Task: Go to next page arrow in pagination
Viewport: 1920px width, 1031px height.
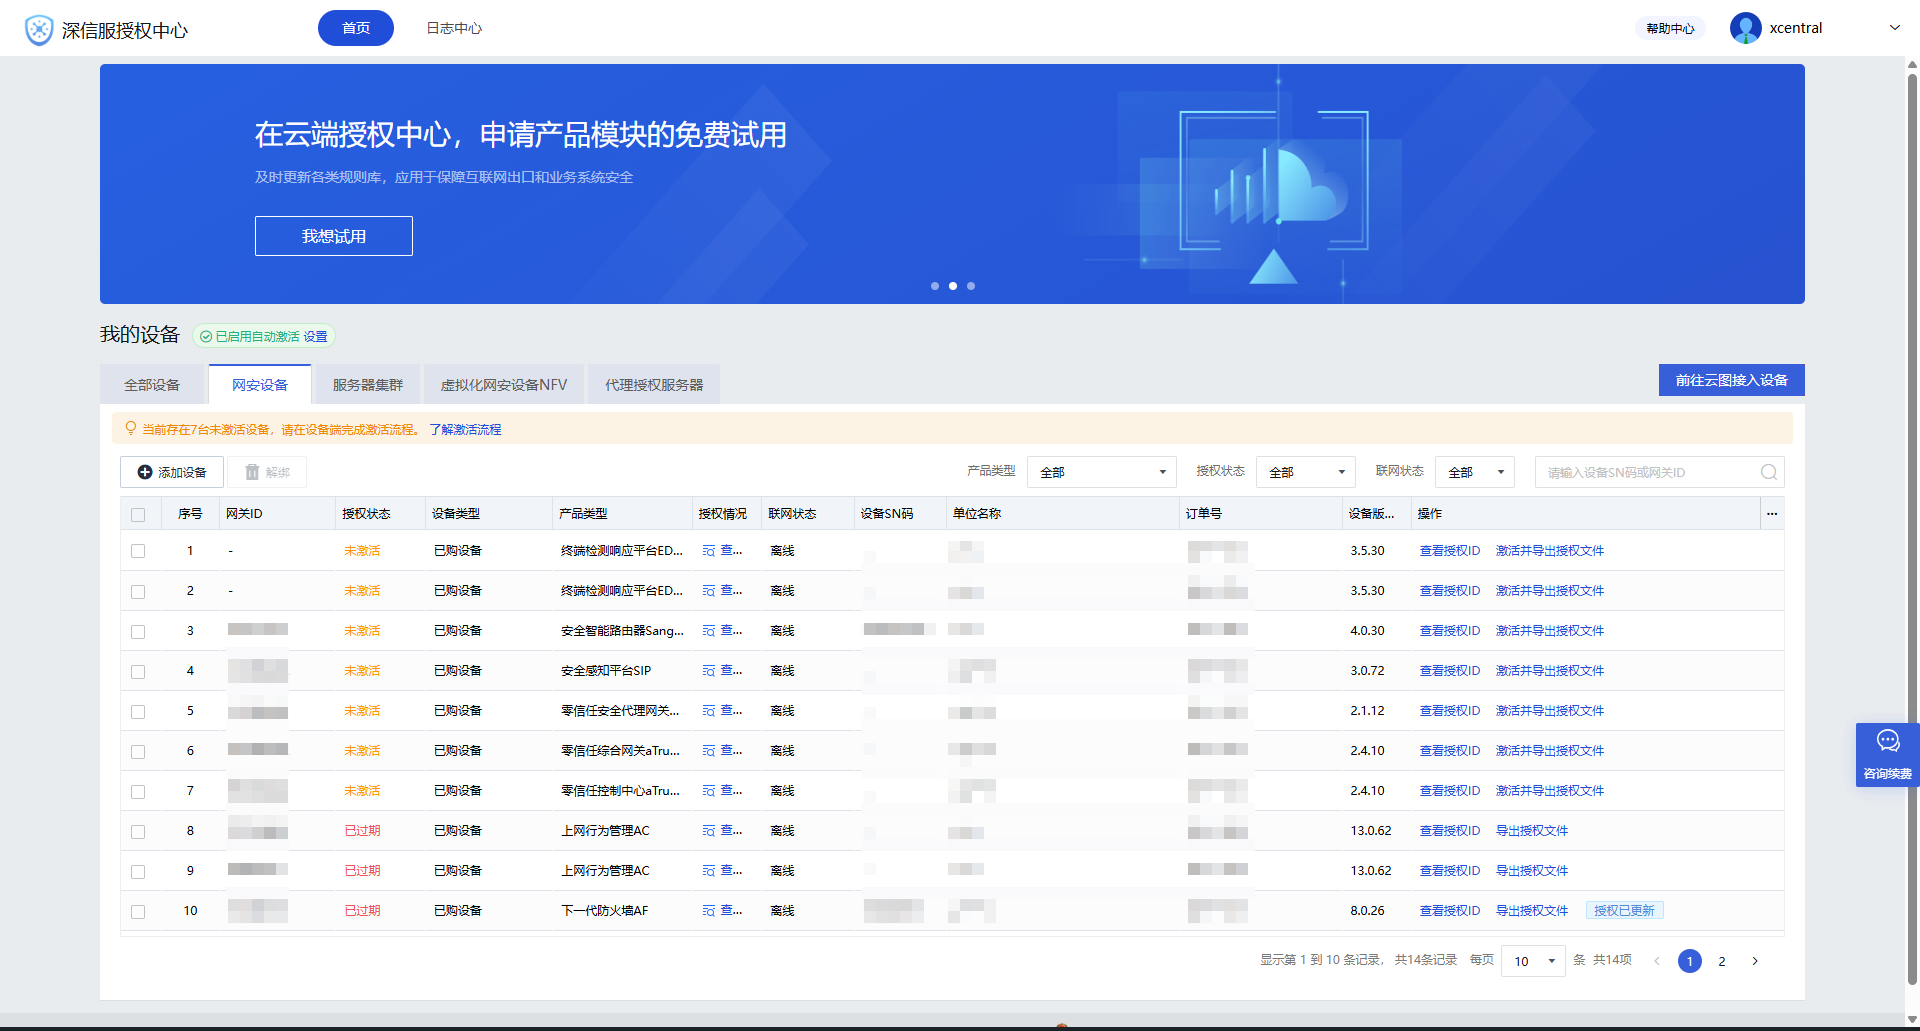Action: click(1755, 961)
